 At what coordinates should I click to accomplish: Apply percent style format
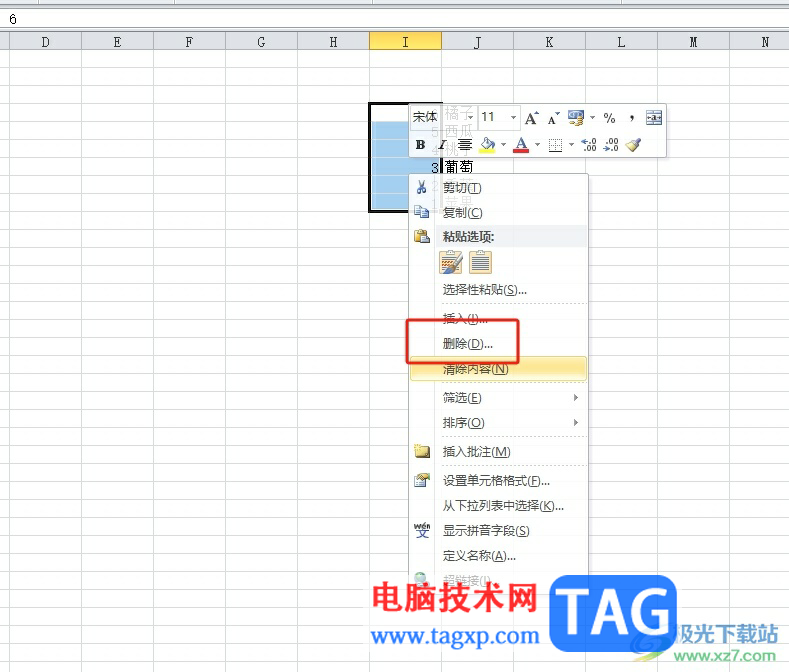pos(609,118)
